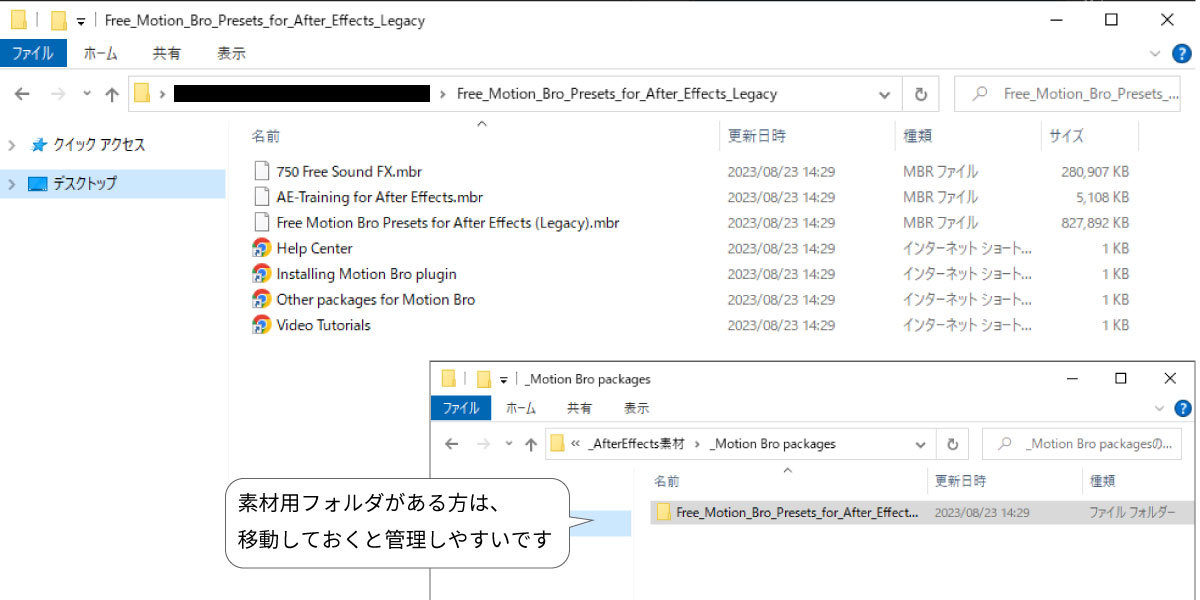Click the folder icon in main address bar
This screenshot has height=600, width=1200.
pos(142,94)
